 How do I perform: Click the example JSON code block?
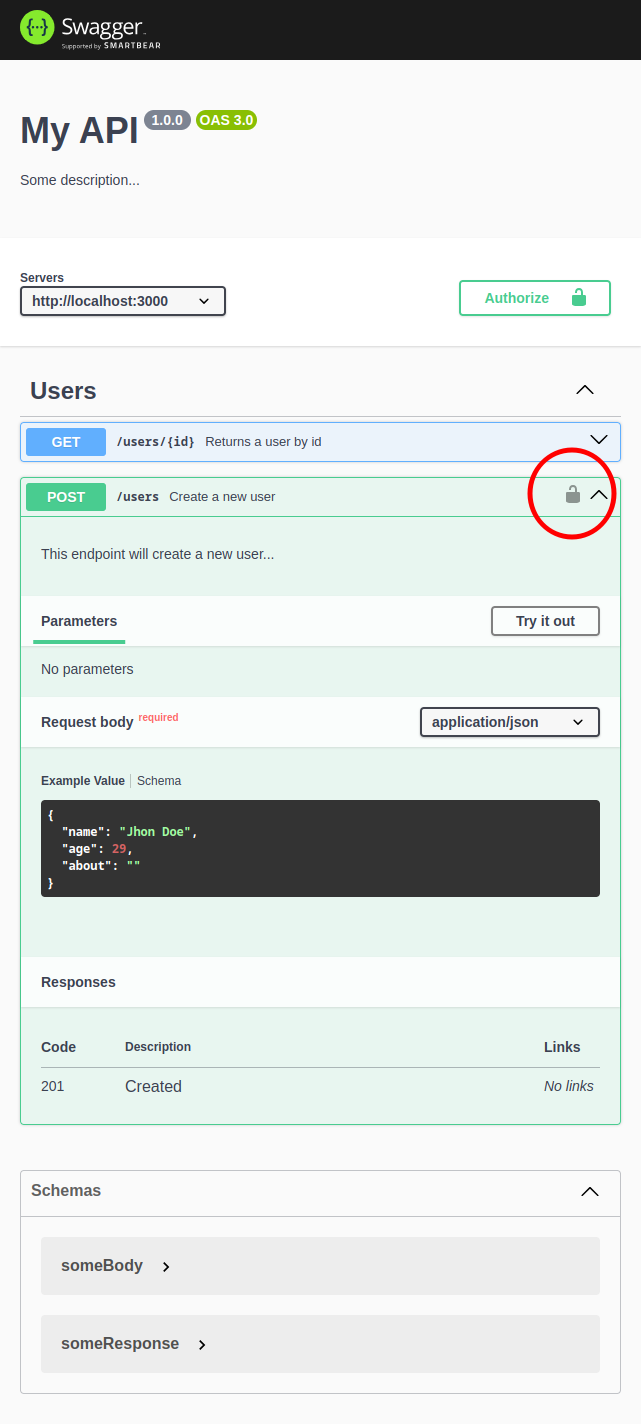tap(320, 848)
